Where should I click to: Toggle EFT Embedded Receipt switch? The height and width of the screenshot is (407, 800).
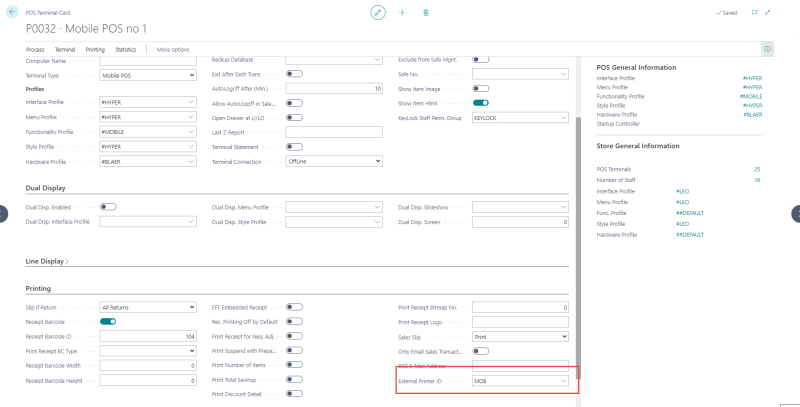tap(294, 307)
